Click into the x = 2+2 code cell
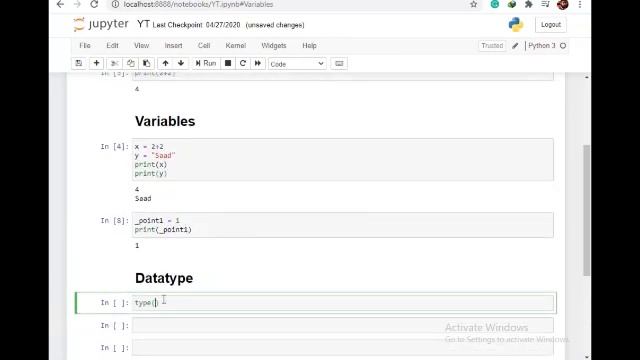This screenshot has height=360, width=640. [342, 160]
